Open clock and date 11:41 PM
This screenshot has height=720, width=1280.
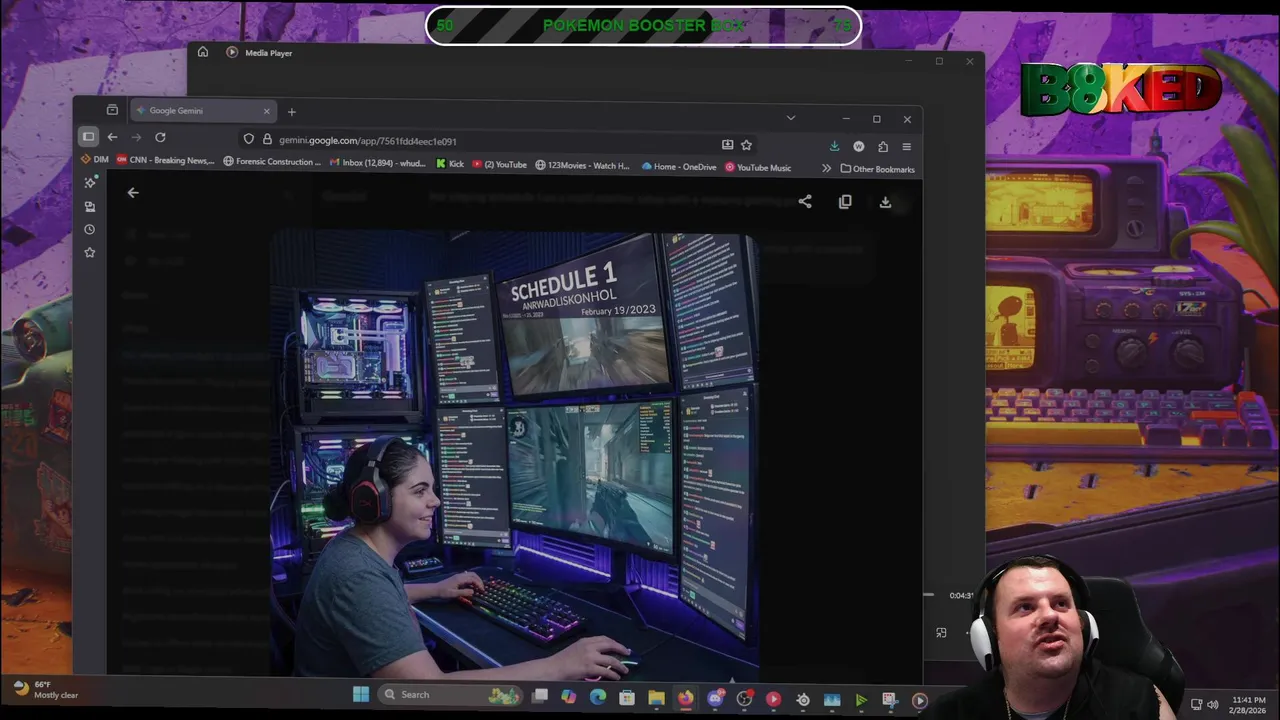1249,705
